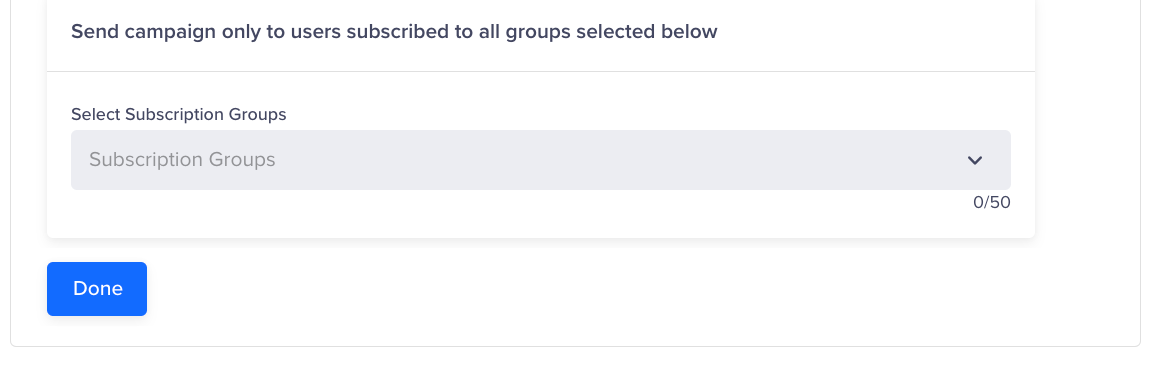Click the Send campaign only heading text

(394, 32)
